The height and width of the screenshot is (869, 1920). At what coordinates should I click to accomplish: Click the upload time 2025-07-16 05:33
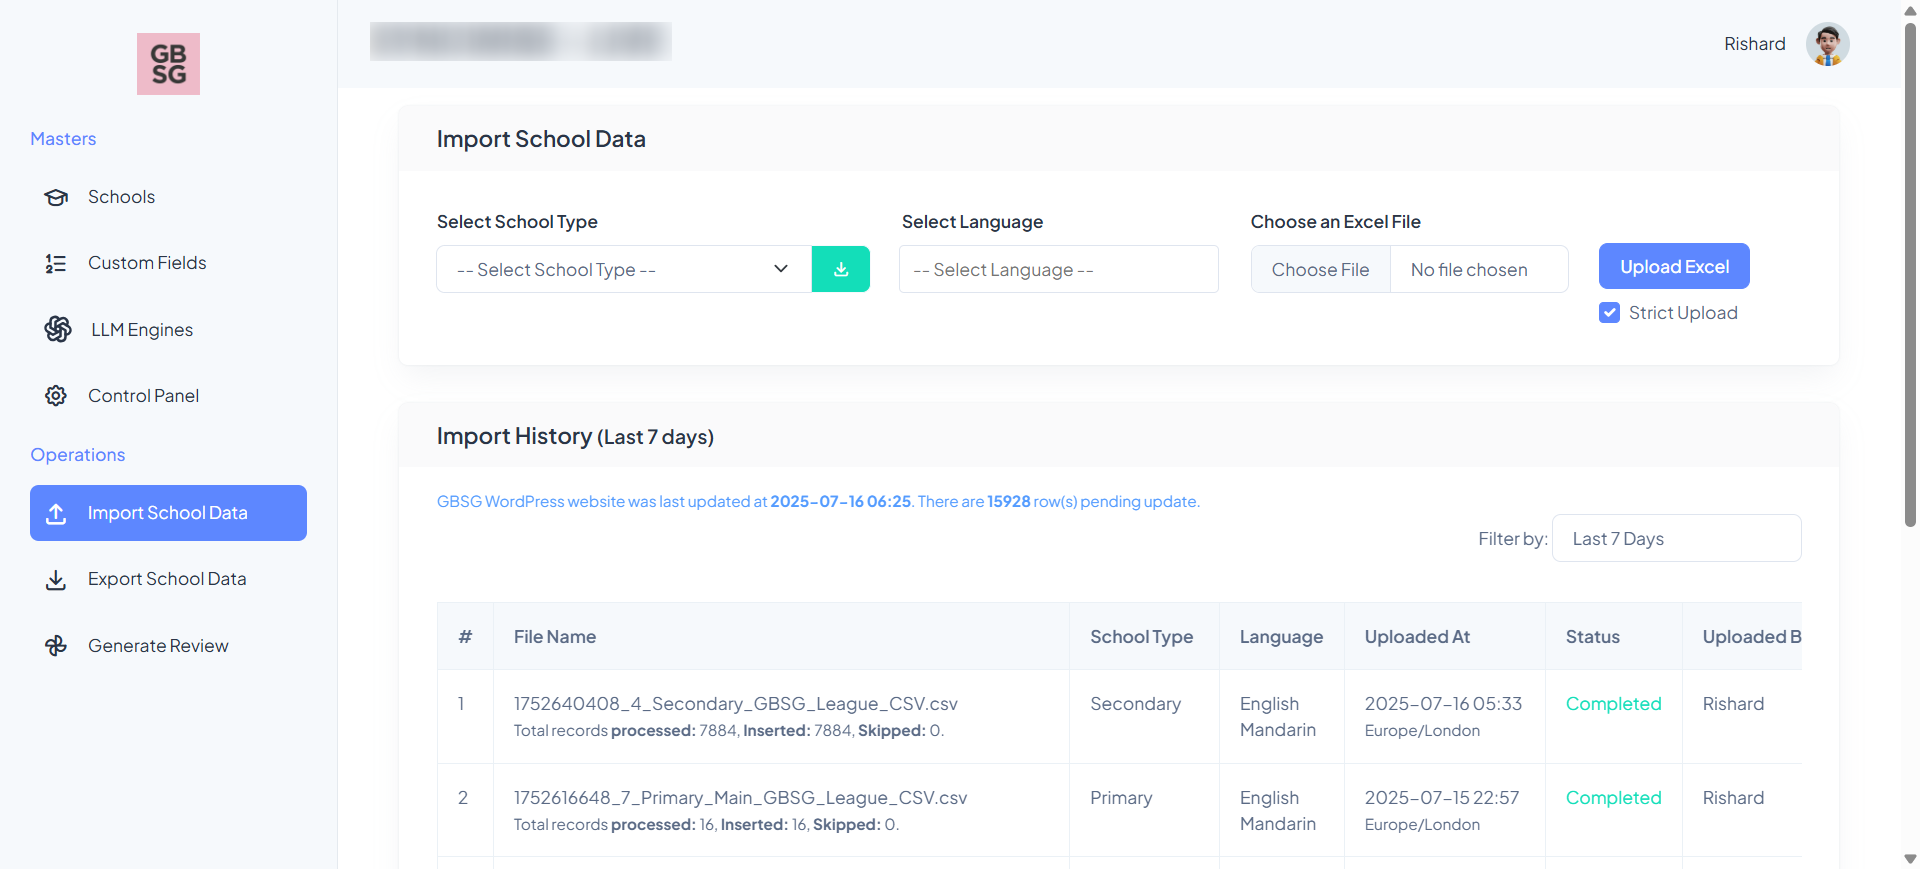pyautogui.click(x=1443, y=704)
